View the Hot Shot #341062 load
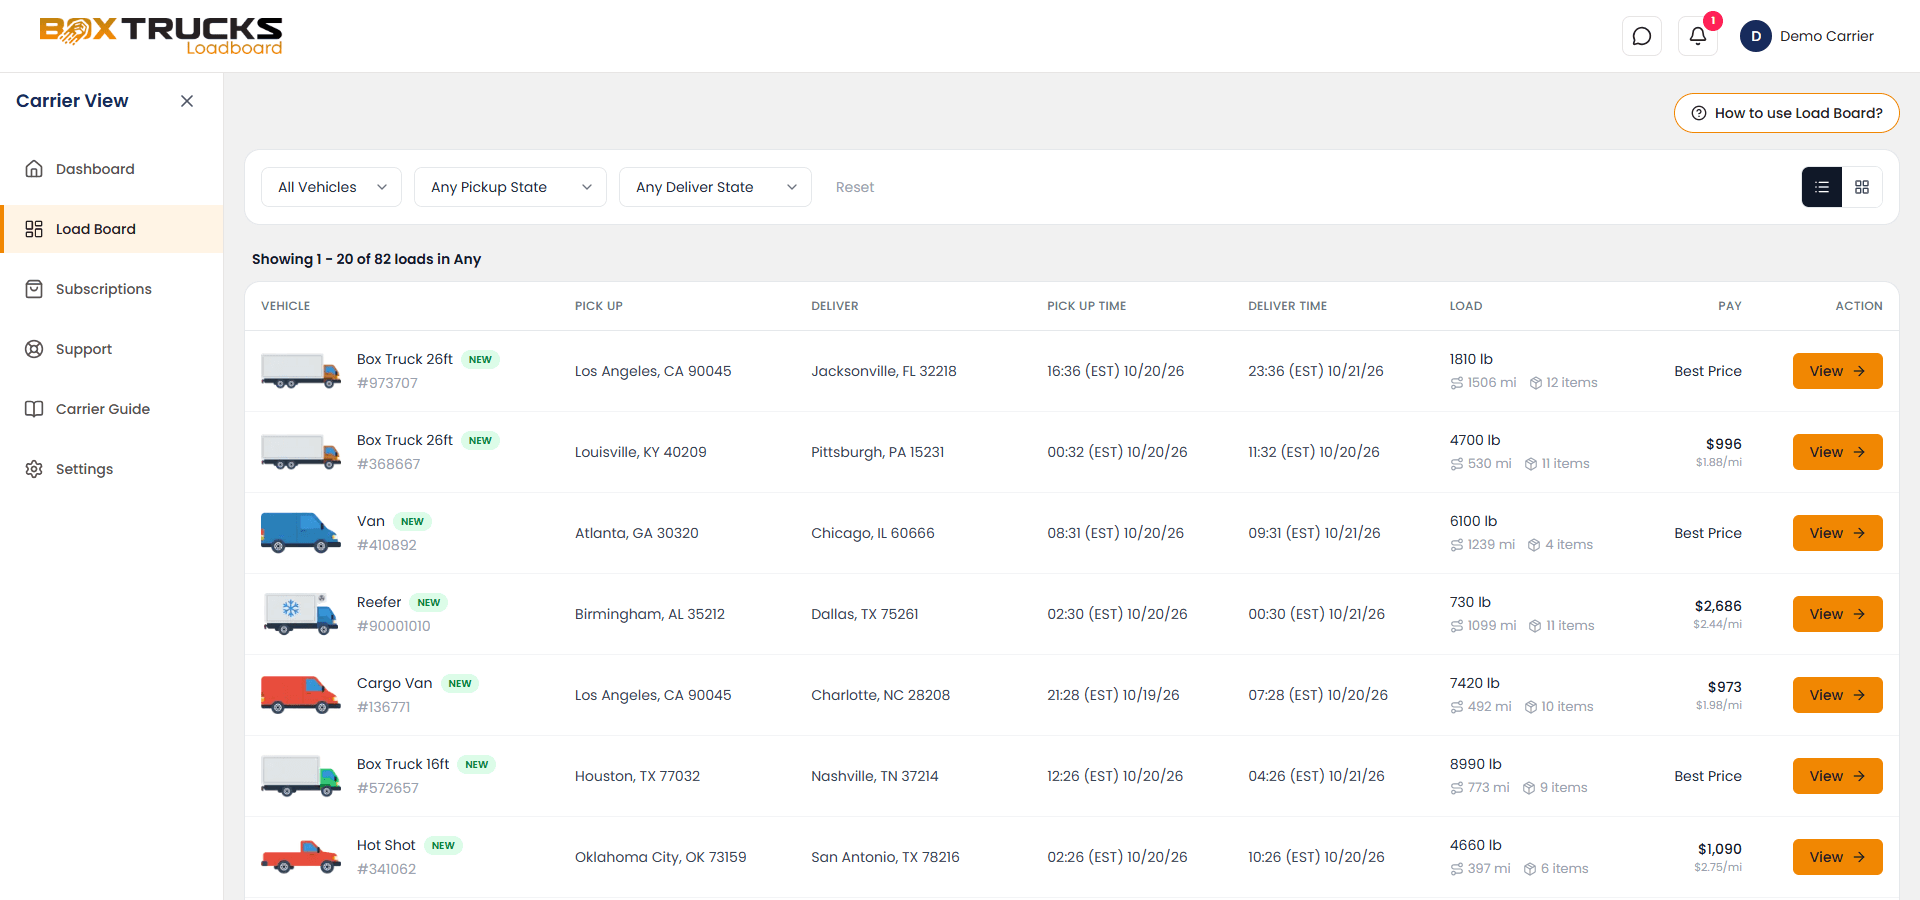This screenshot has height=900, width=1920. pos(1838,857)
